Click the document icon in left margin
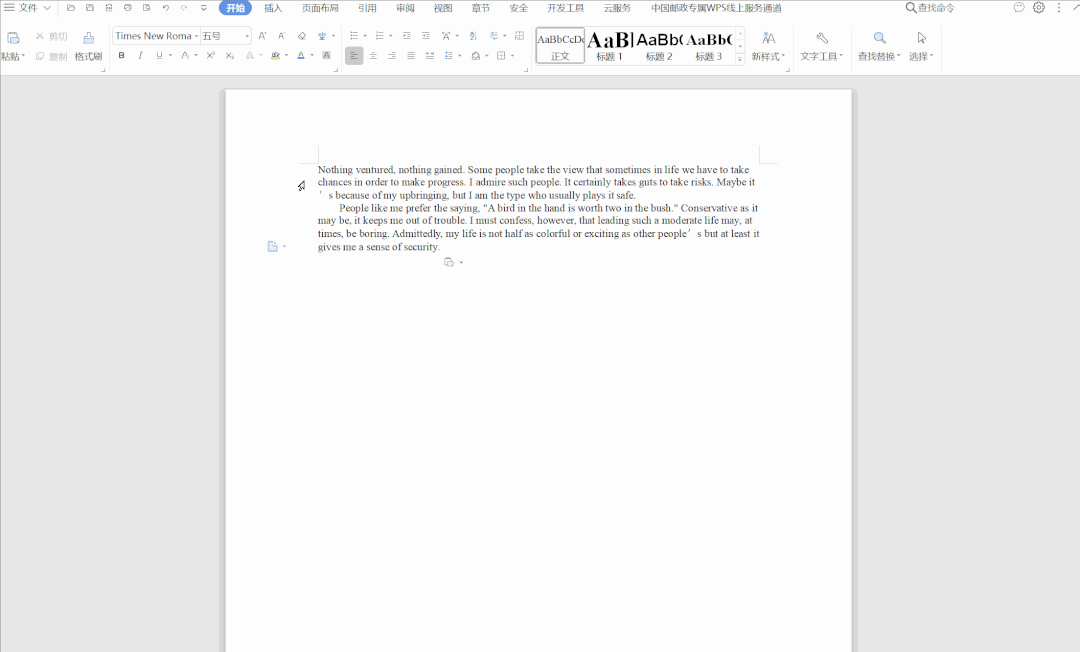This screenshot has height=652, width=1080. pos(273,246)
